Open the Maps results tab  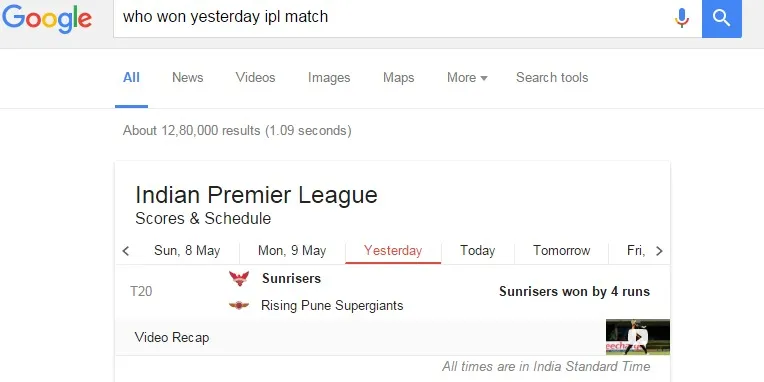pyautogui.click(x=399, y=77)
